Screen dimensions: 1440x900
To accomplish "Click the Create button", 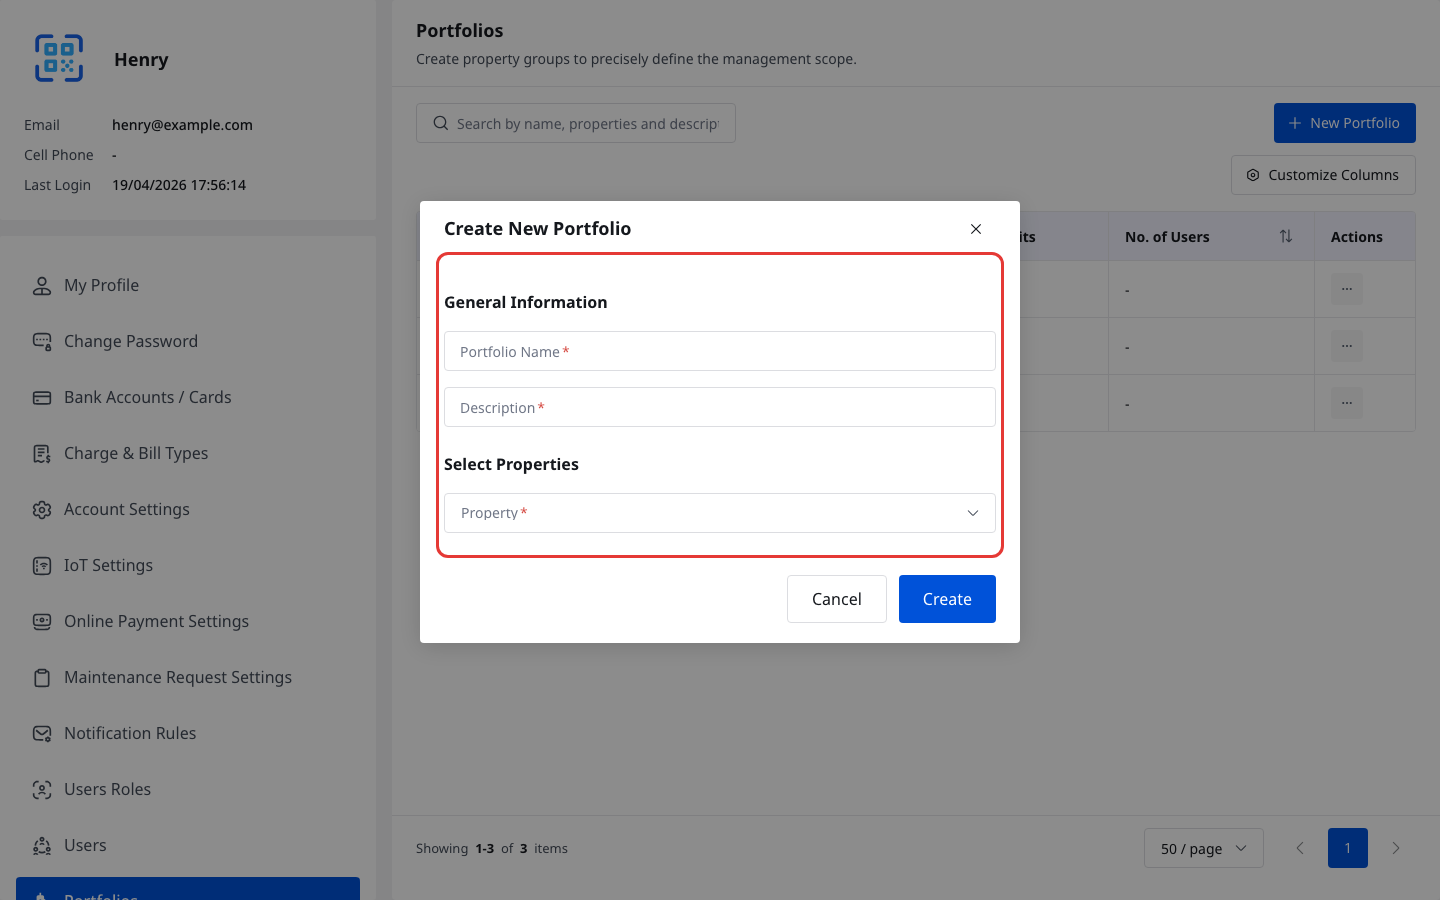I will 947,599.
